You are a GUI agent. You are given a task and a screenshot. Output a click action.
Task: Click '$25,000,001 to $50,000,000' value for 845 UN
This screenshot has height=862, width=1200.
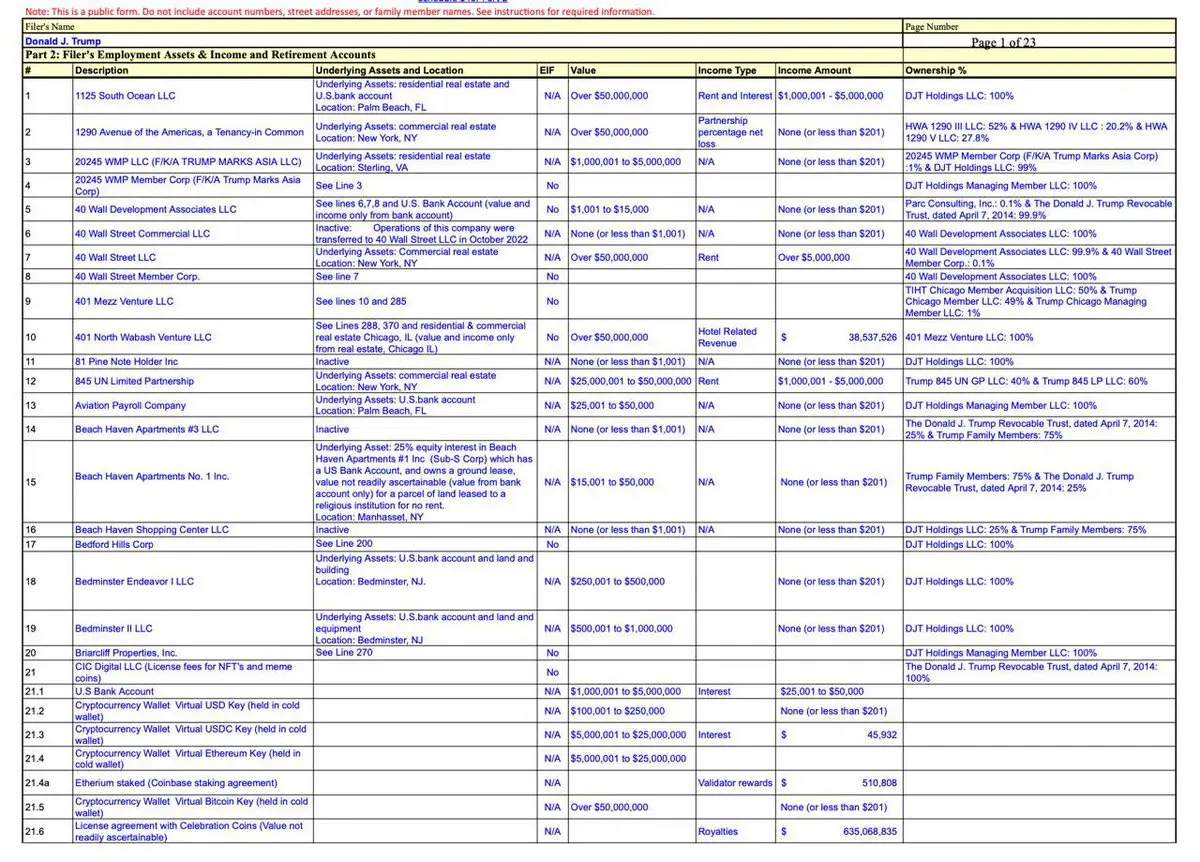coord(631,381)
